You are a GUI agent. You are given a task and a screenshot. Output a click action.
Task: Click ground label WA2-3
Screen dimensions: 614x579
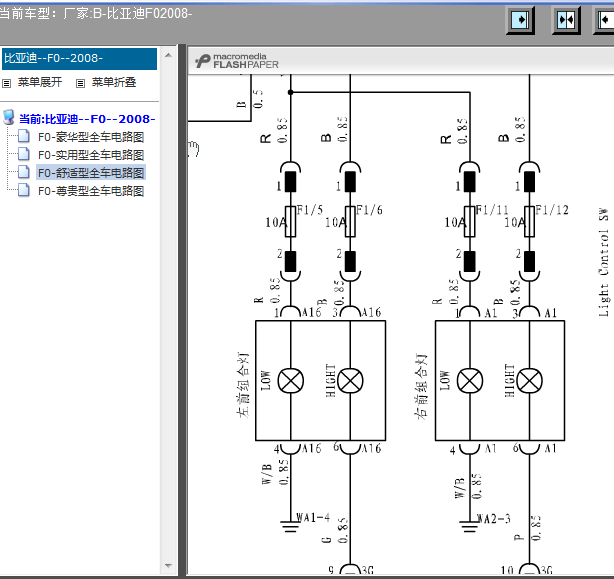[494, 519]
